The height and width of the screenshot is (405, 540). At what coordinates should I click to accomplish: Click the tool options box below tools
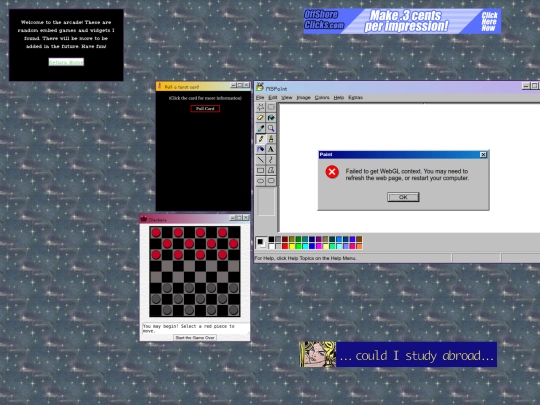pyautogui.click(x=266, y=201)
